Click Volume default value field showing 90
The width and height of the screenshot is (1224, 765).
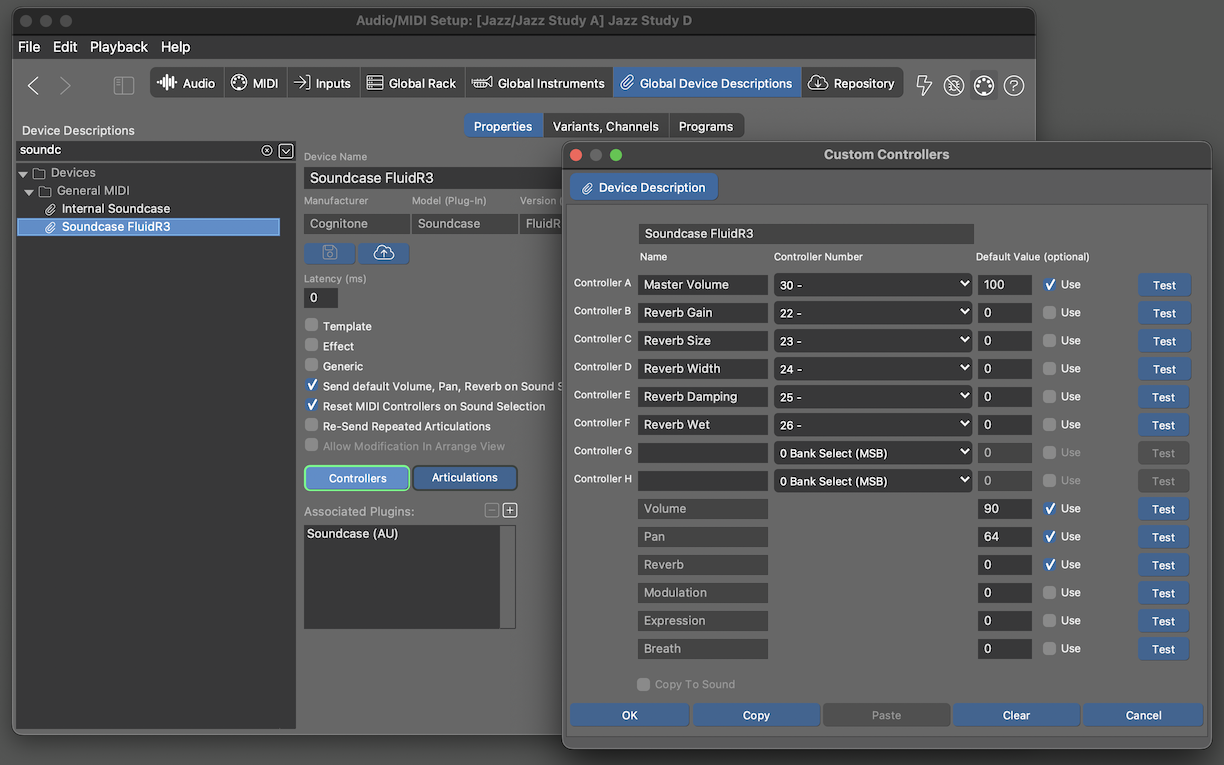coord(1004,509)
